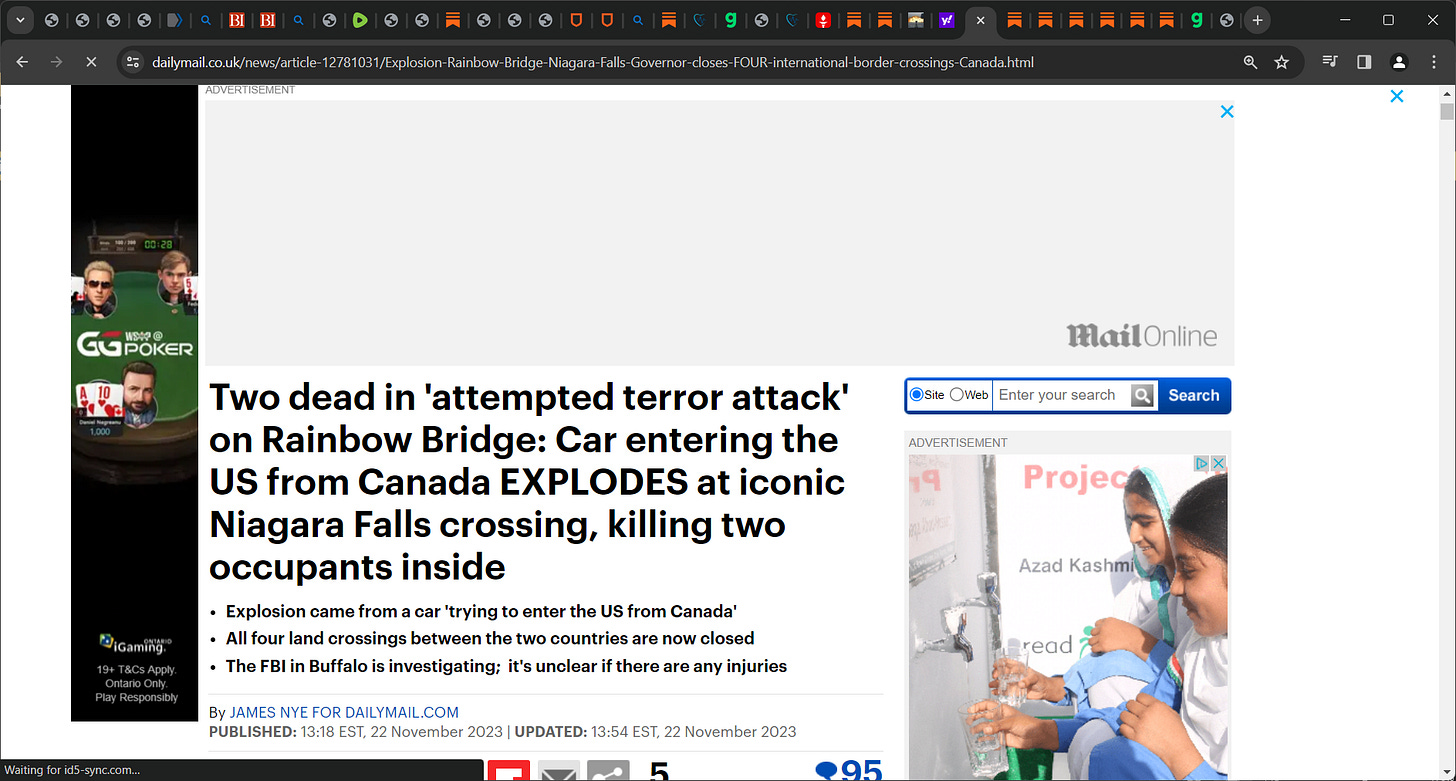Viewport: 1456px width, 781px height.
Task: Expand the tab search dropdown arrow
Action: click(x=19, y=20)
